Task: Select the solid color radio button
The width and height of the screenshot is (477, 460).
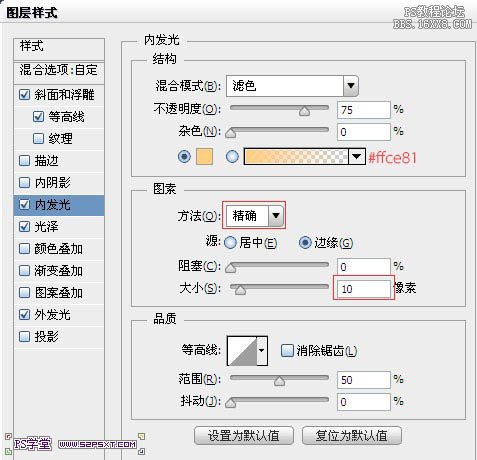Action: coord(185,156)
